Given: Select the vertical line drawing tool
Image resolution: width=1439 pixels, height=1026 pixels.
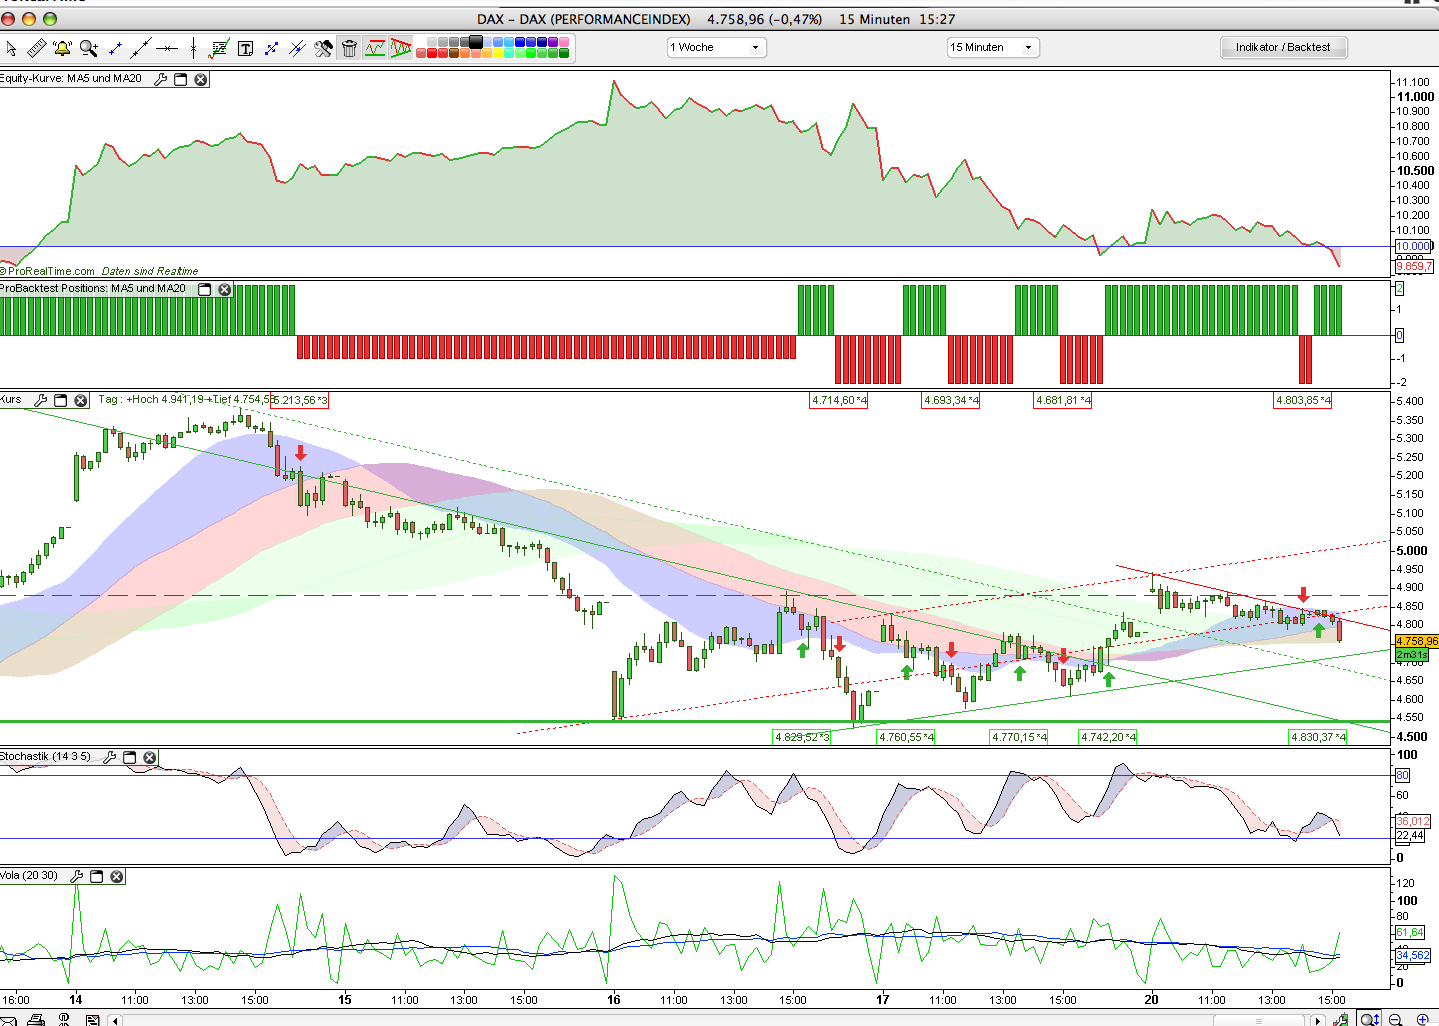Looking at the screenshot, I should (x=193, y=48).
